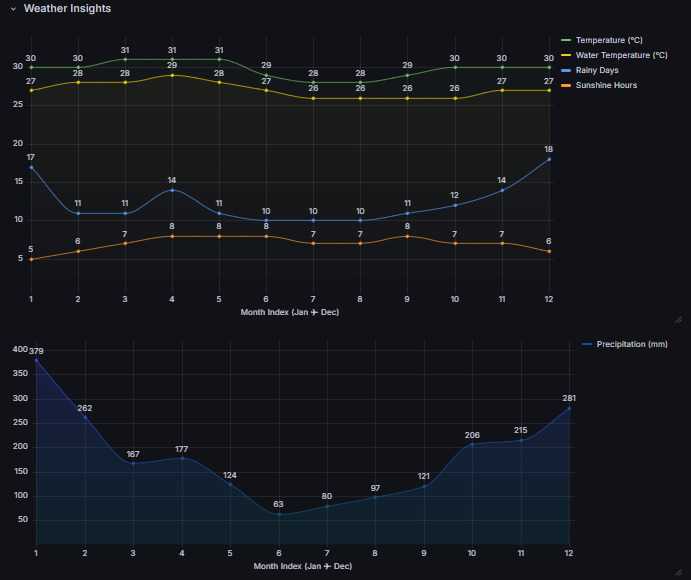The width and height of the screenshot is (691, 580).
Task: Click the Rainy Days point labeled 18
Action: pyautogui.click(x=548, y=159)
